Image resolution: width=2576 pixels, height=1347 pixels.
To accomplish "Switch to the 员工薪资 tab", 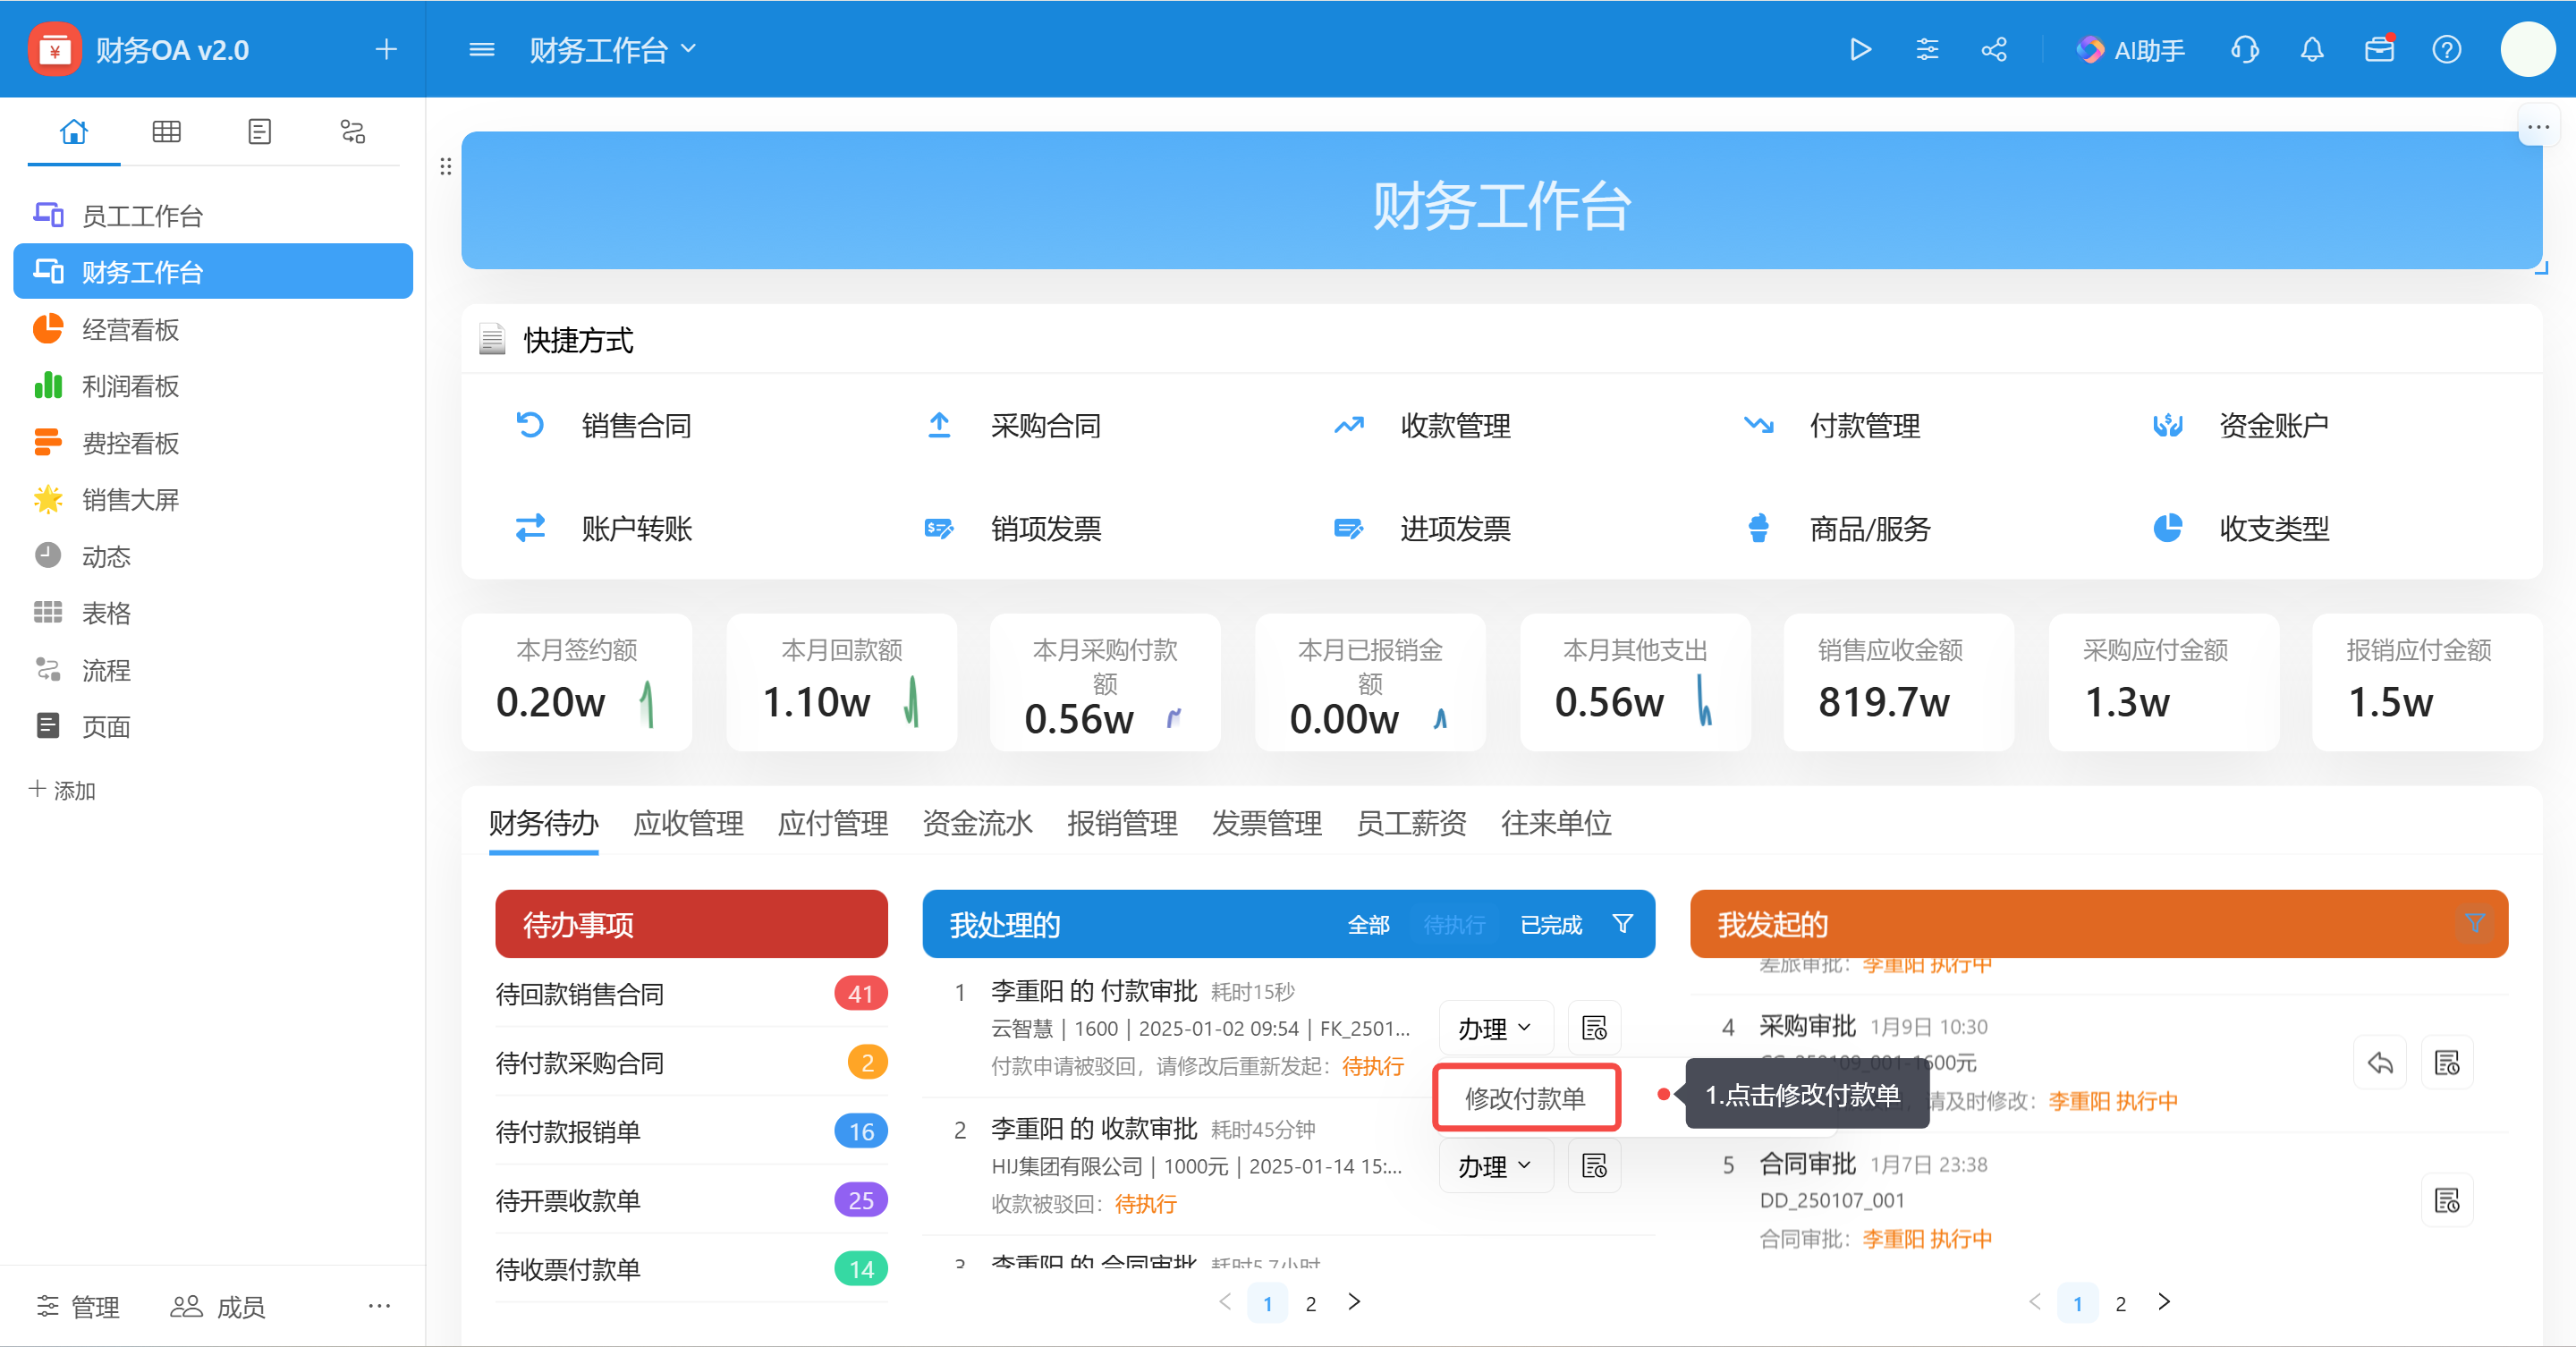I will 1411,823.
